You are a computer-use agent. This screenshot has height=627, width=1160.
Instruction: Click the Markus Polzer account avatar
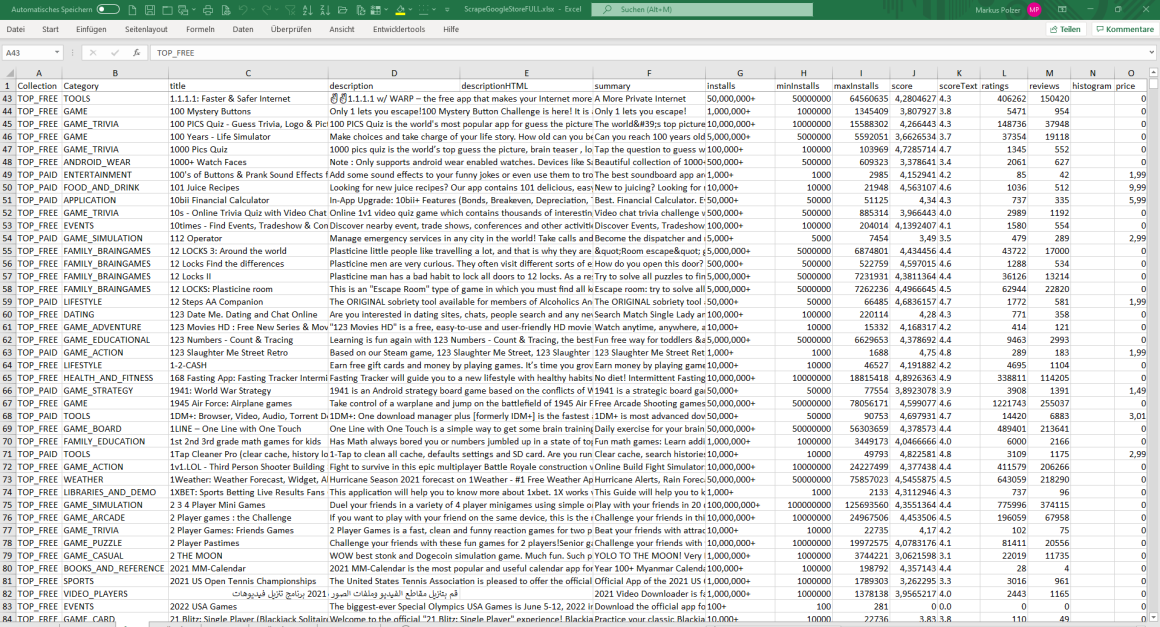(1034, 10)
